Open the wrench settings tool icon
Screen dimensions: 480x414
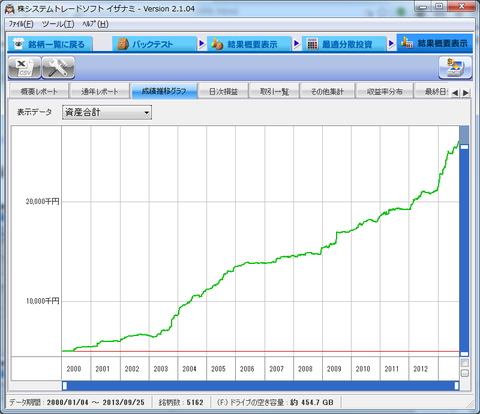58,68
